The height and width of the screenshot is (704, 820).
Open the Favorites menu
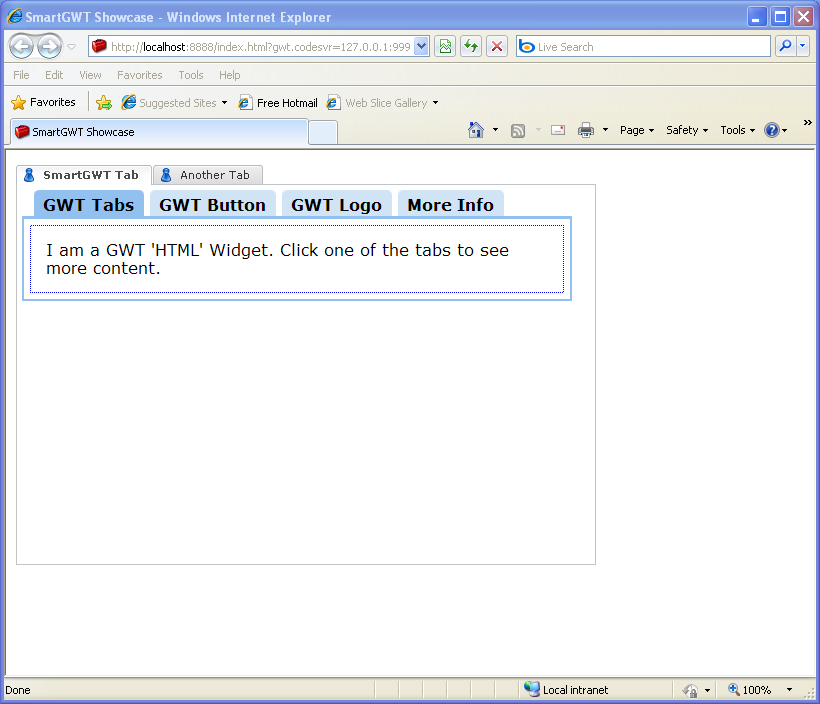[140, 75]
